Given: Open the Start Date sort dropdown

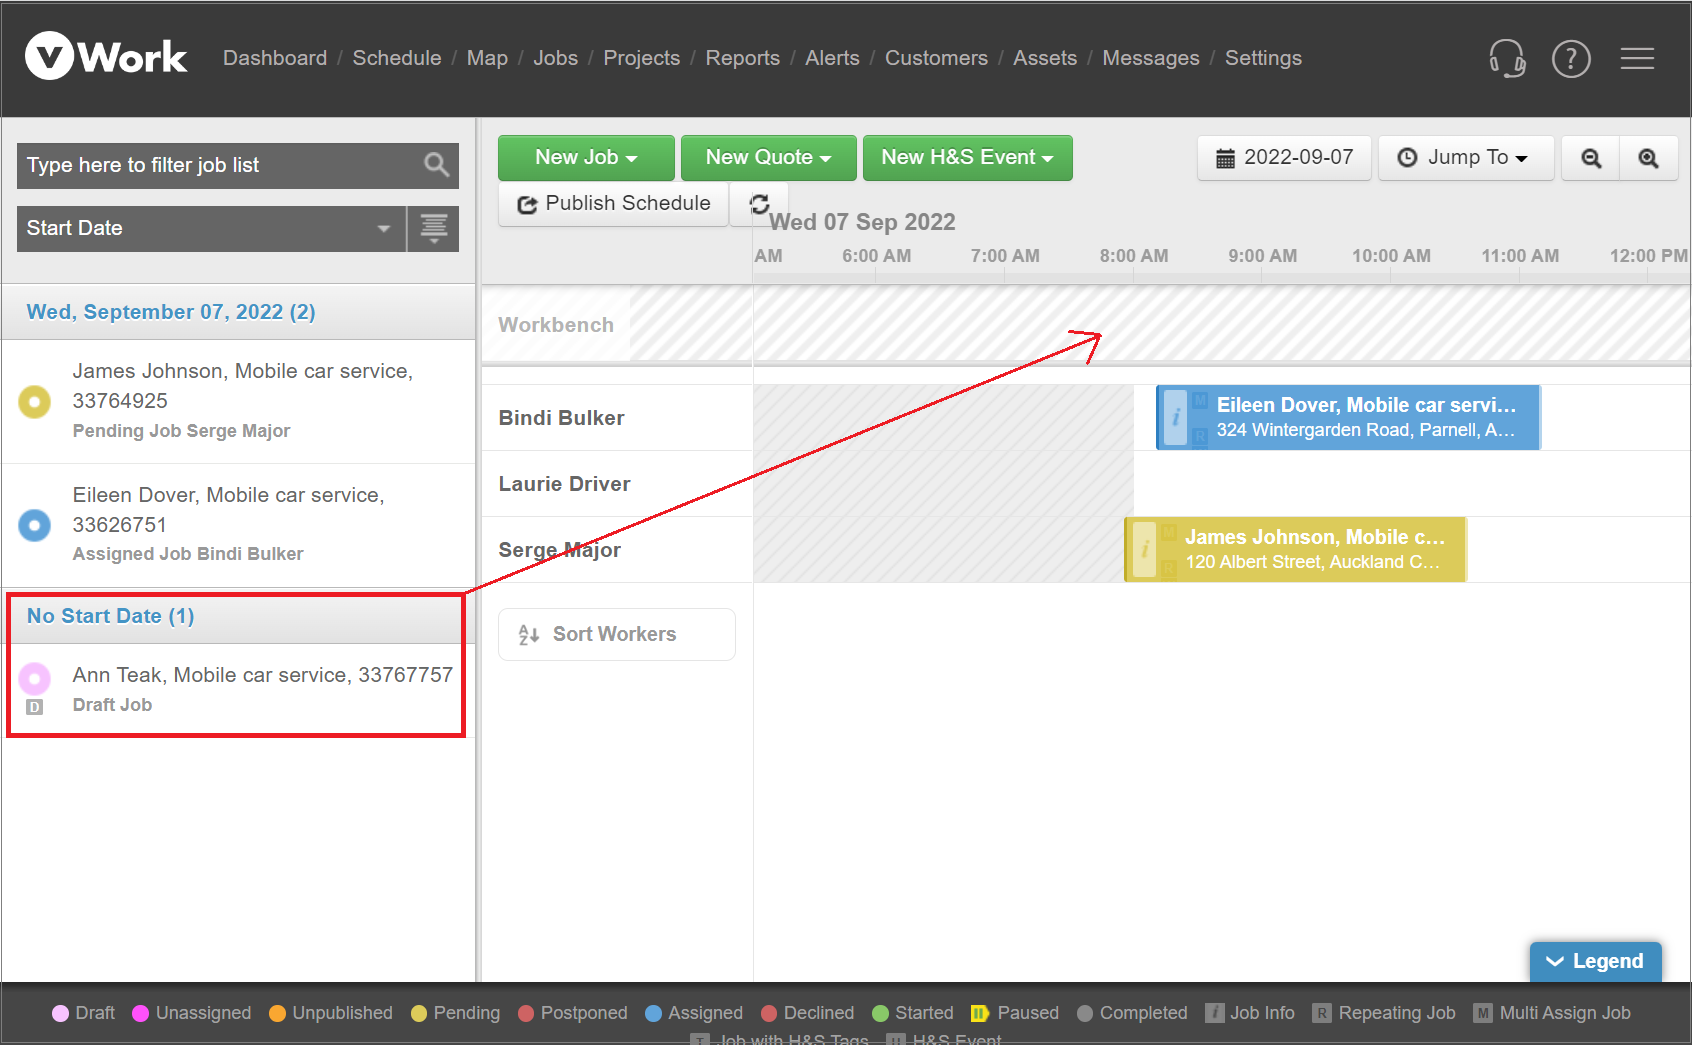Looking at the screenshot, I should coord(210,229).
